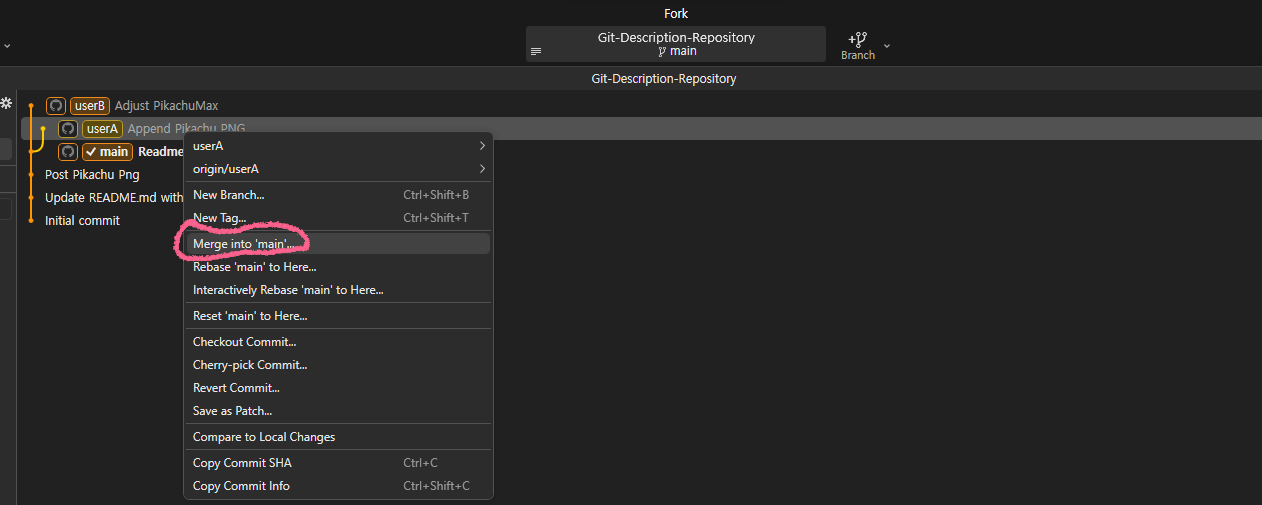Click Copy Commit SHA menu entry
The image size is (1262, 505).
pyautogui.click(x=243, y=463)
